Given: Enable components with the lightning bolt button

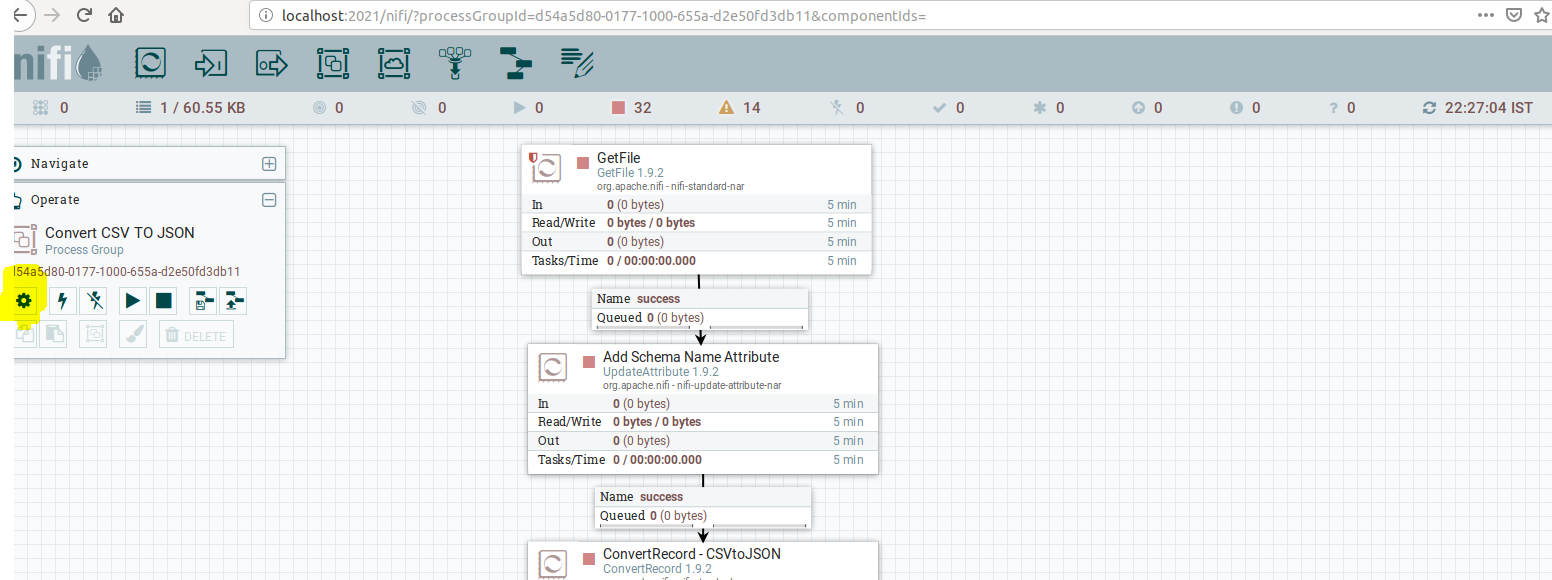Looking at the screenshot, I should pos(63,300).
